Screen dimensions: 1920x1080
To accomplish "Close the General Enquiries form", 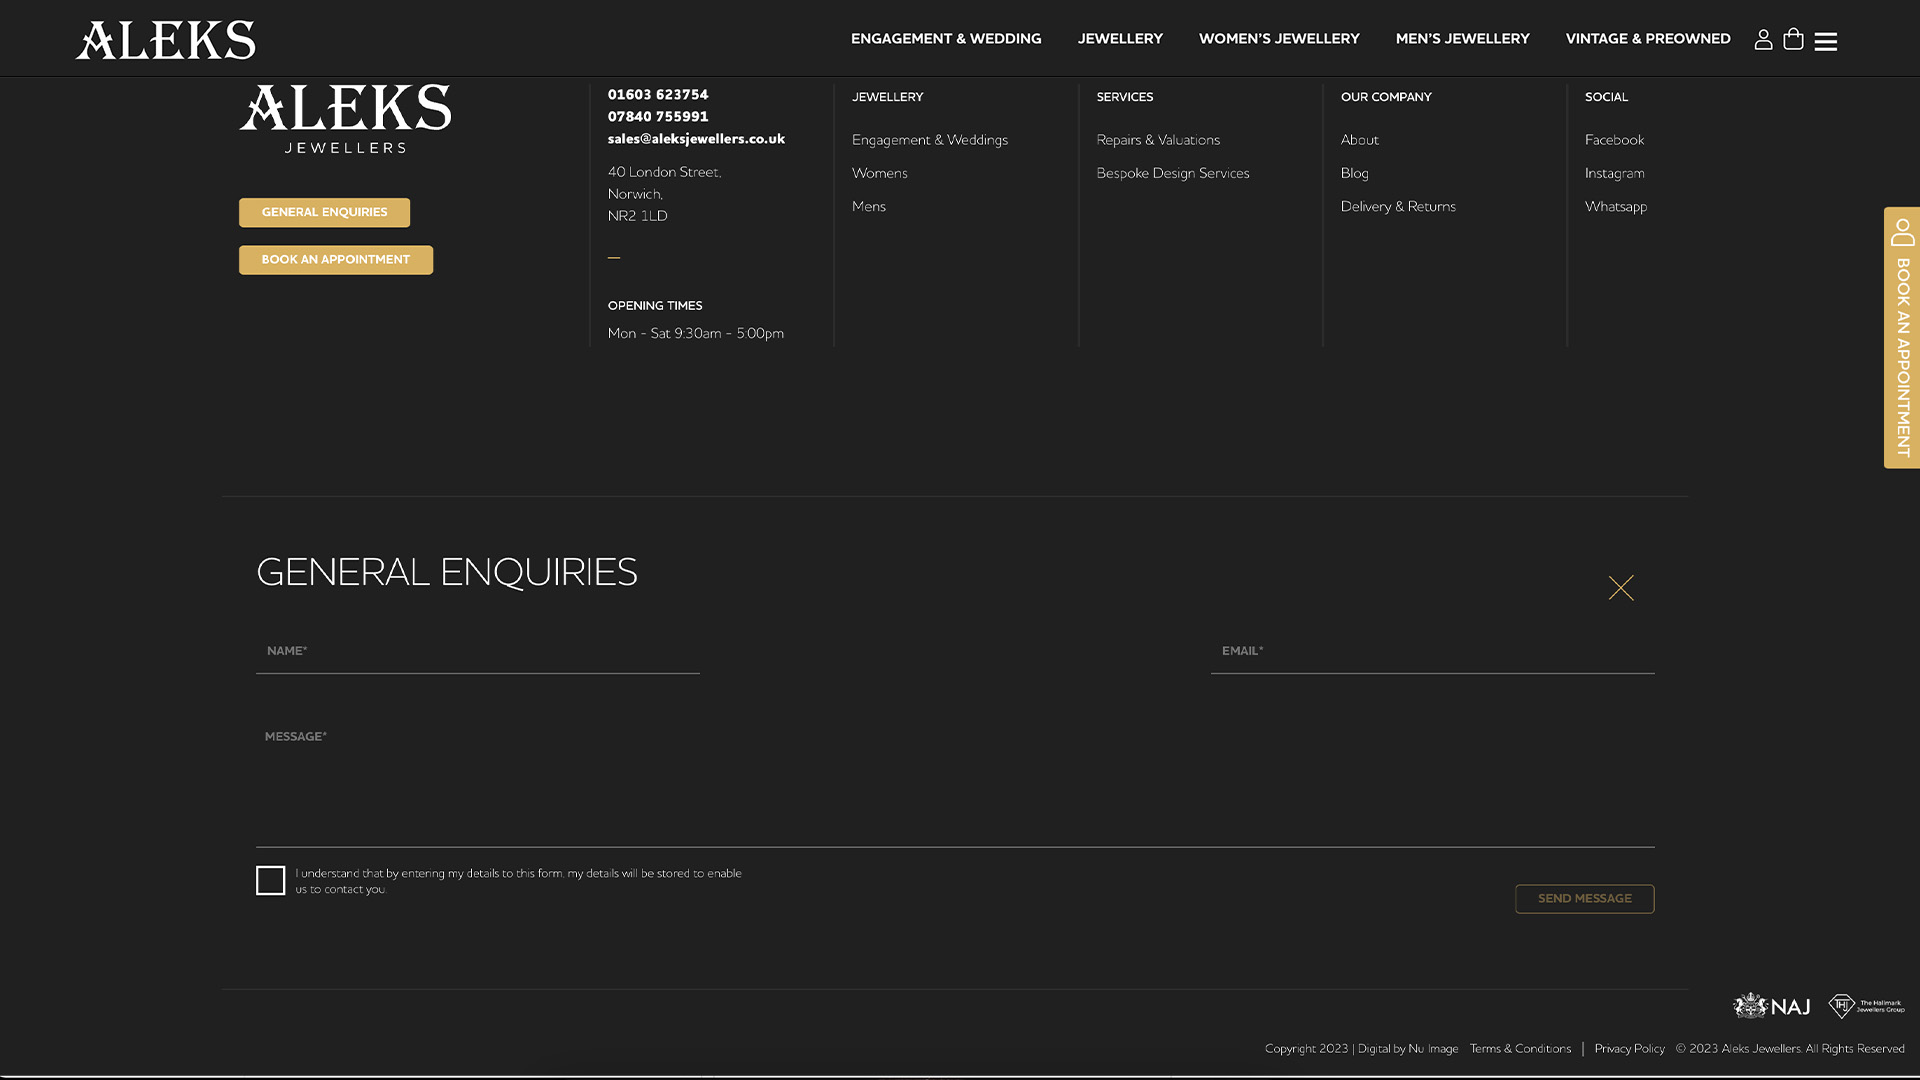I will pos(1621,587).
